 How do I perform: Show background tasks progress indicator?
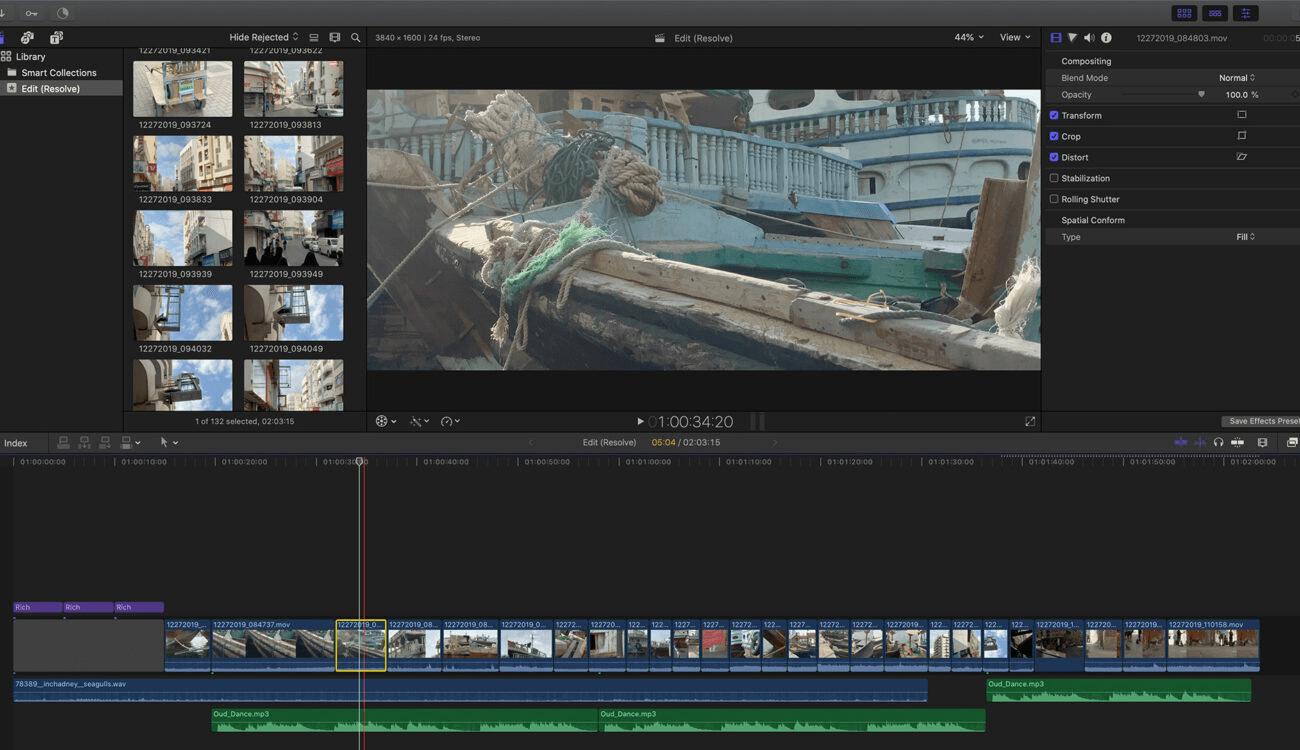tap(63, 13)
